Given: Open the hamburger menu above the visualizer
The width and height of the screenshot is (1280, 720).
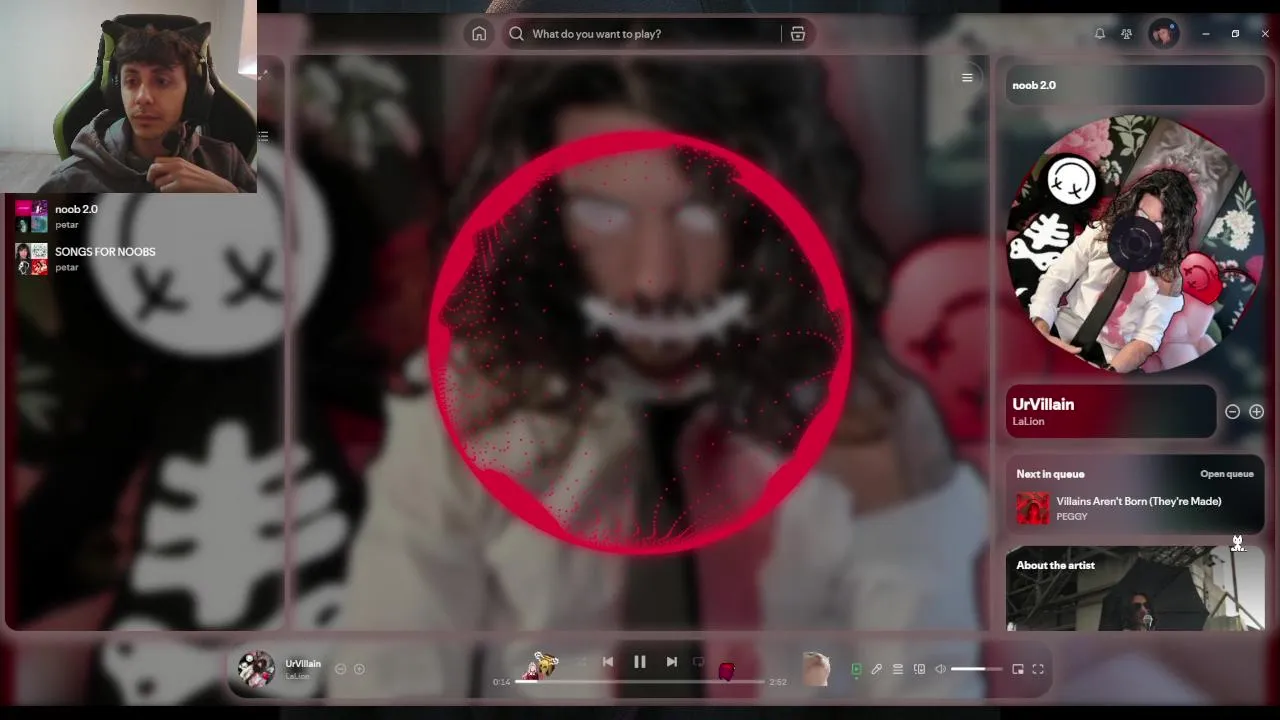Looking at the screenshot, I should 967,77.
